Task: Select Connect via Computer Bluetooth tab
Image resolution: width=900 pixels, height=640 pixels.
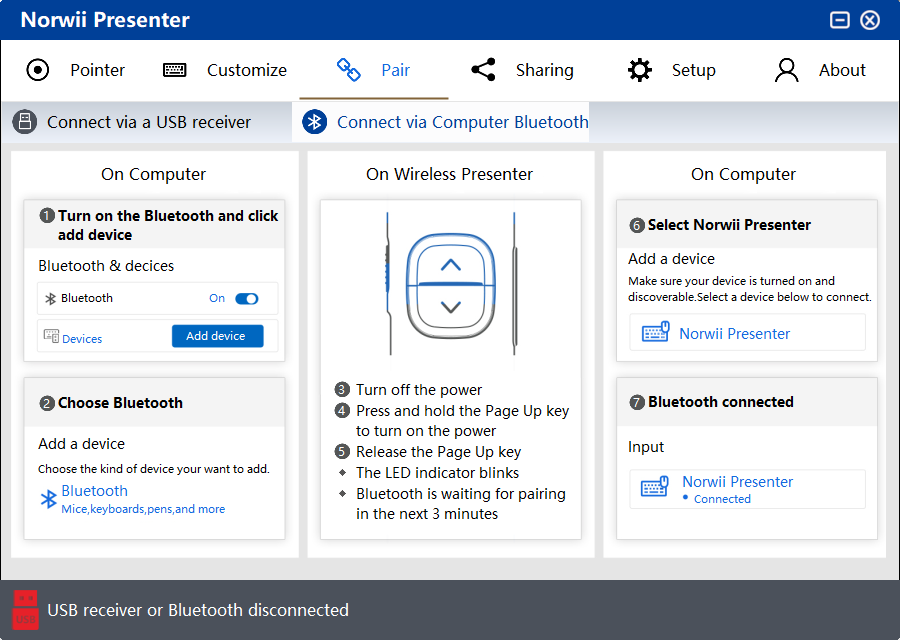Action: tap(440, 122)
